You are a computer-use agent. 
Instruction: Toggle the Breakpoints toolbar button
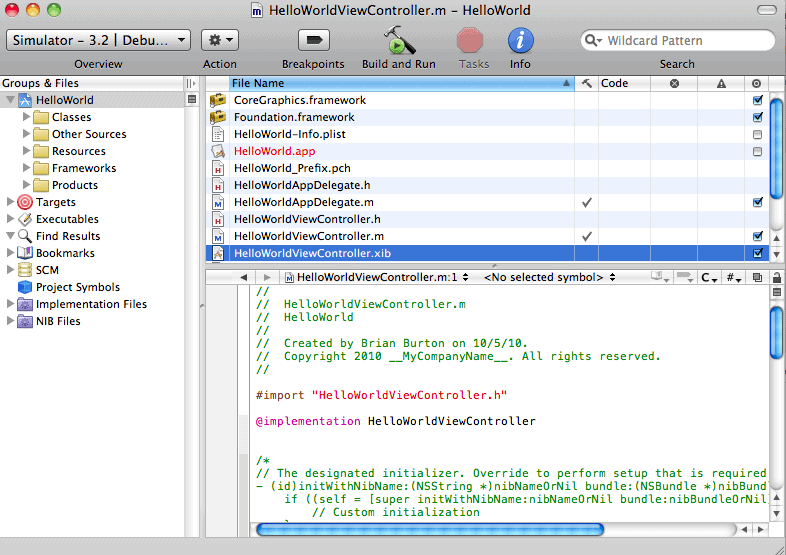pos(314,40)
